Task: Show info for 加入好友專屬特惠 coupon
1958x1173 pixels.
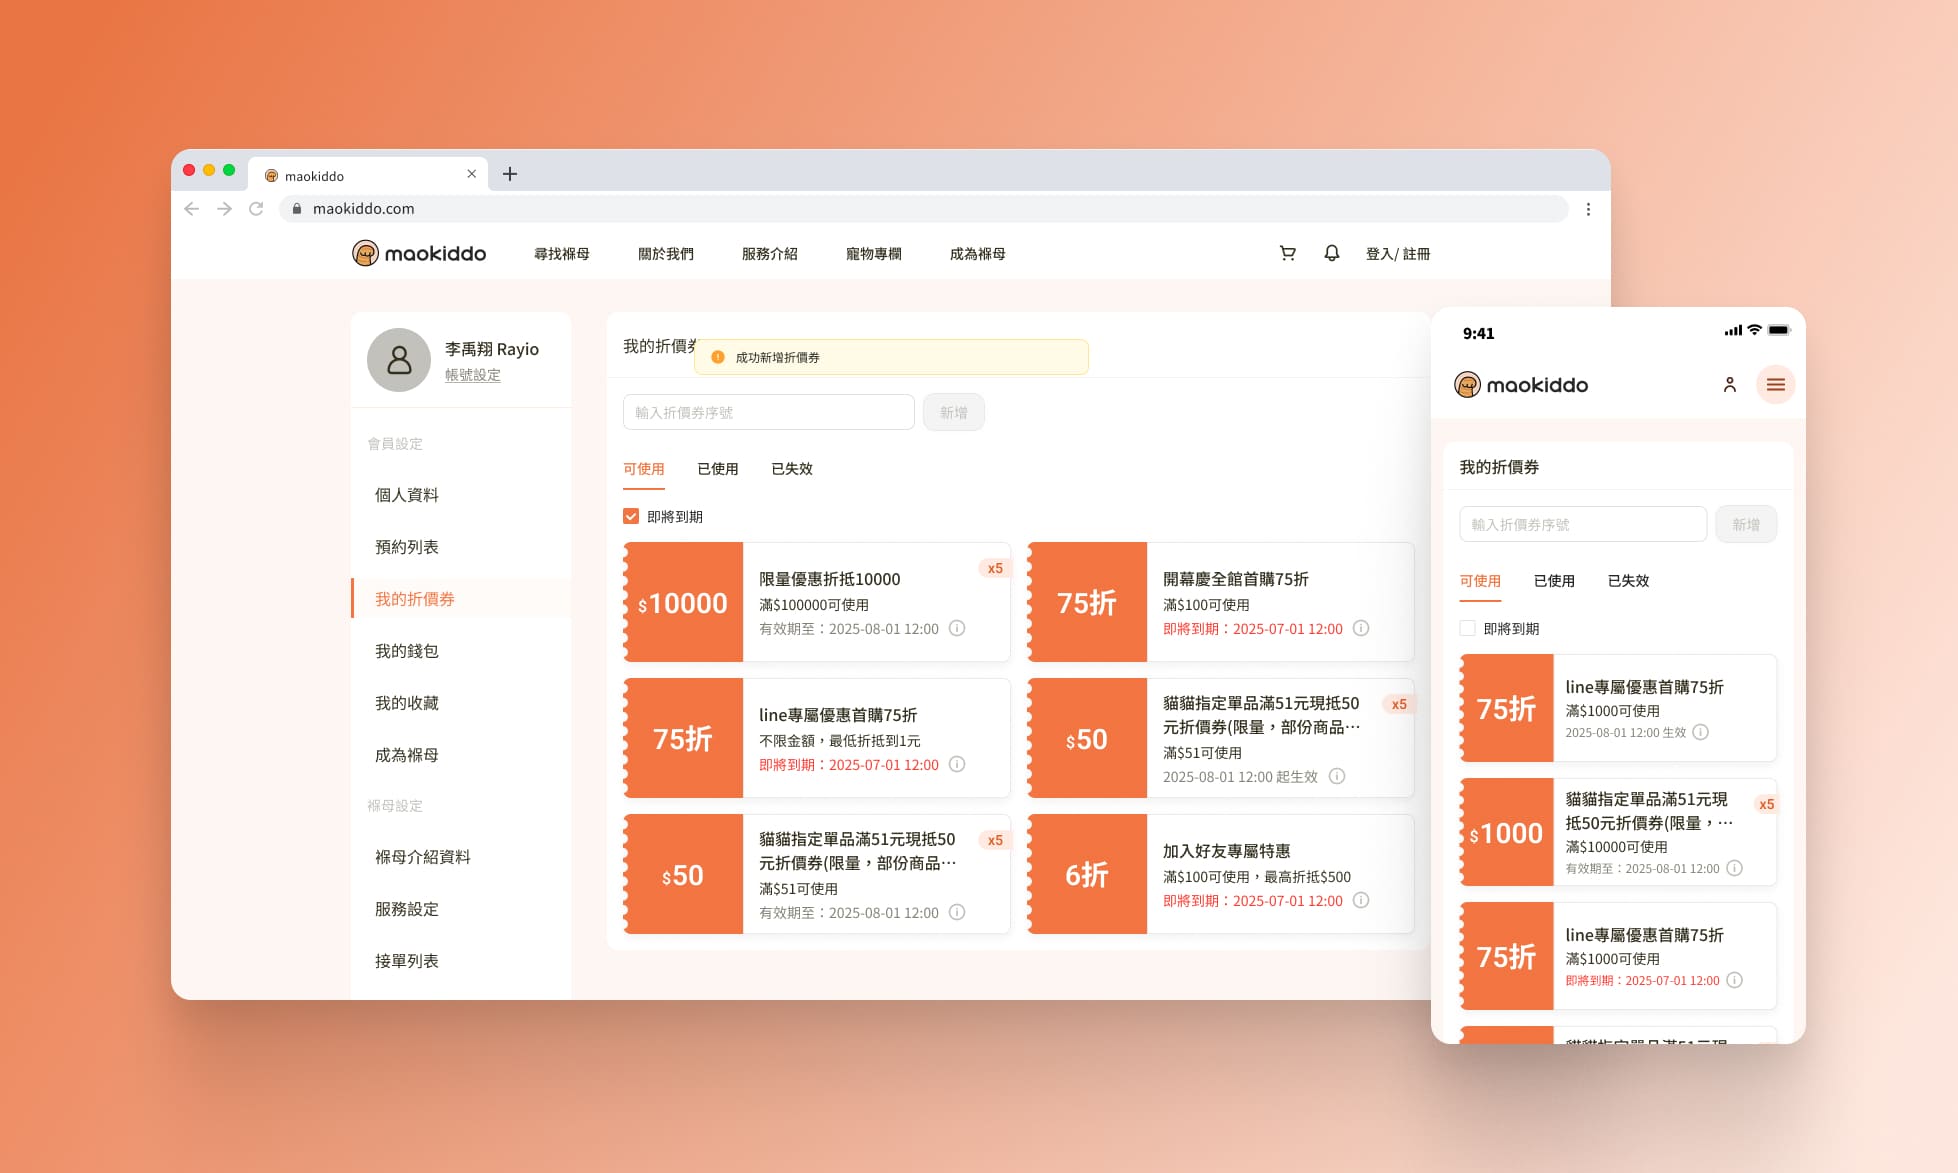Action: (1361, 900)
